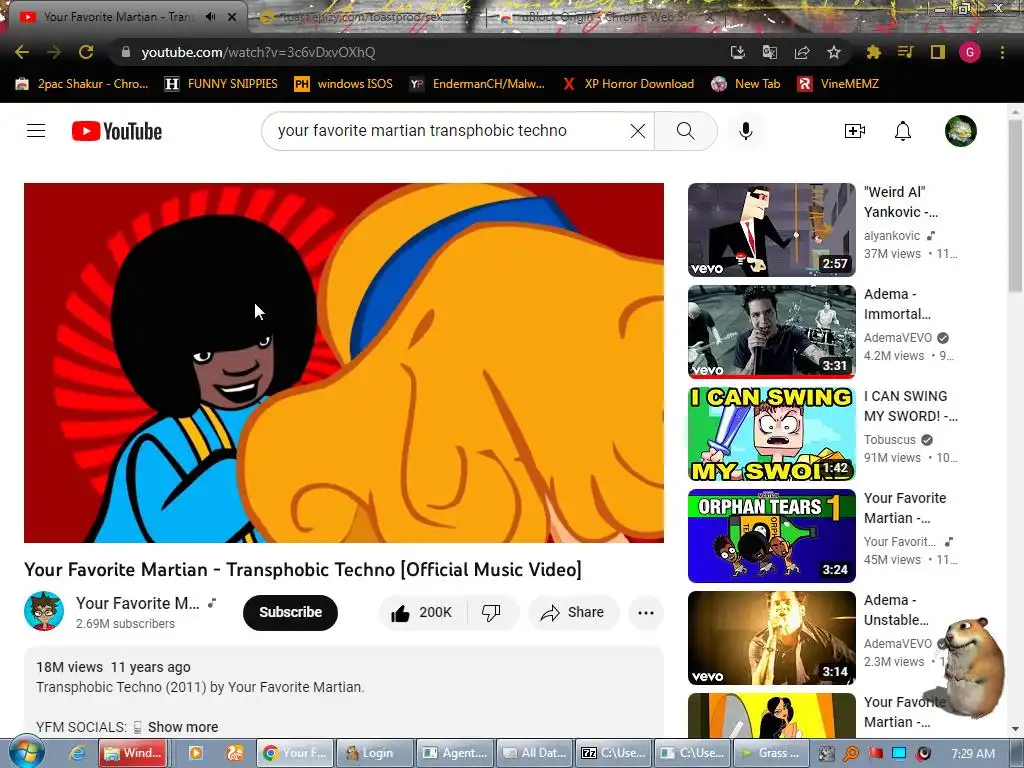
Task: Clear the search box with the X
Action: (638, 131)
